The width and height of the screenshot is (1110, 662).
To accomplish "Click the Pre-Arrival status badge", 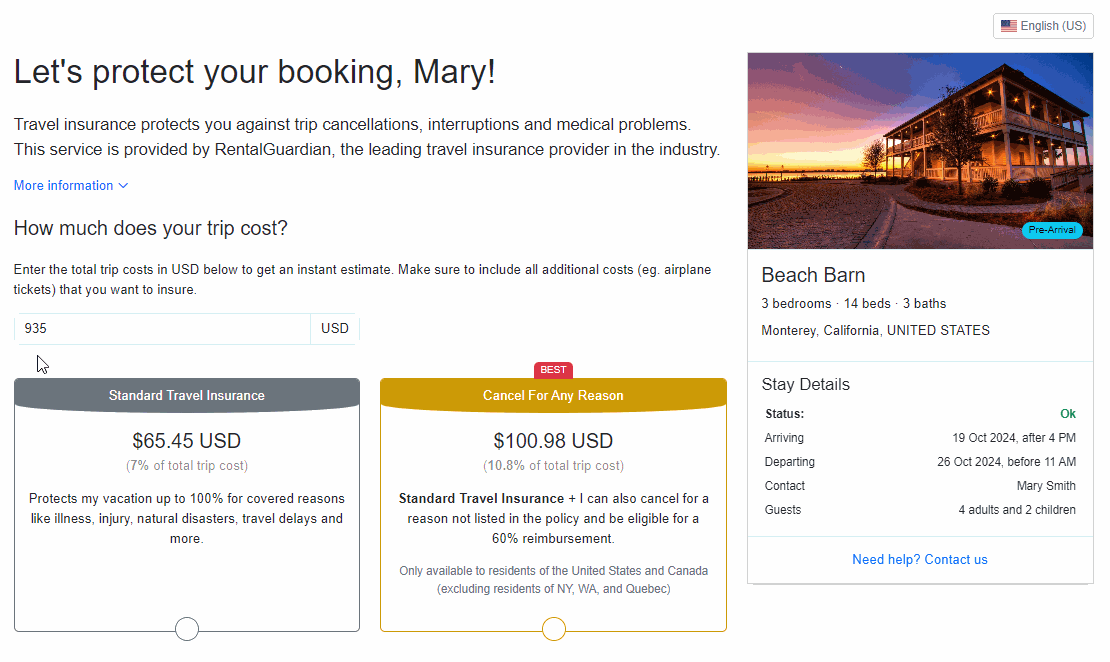I will coord(1052,230).
